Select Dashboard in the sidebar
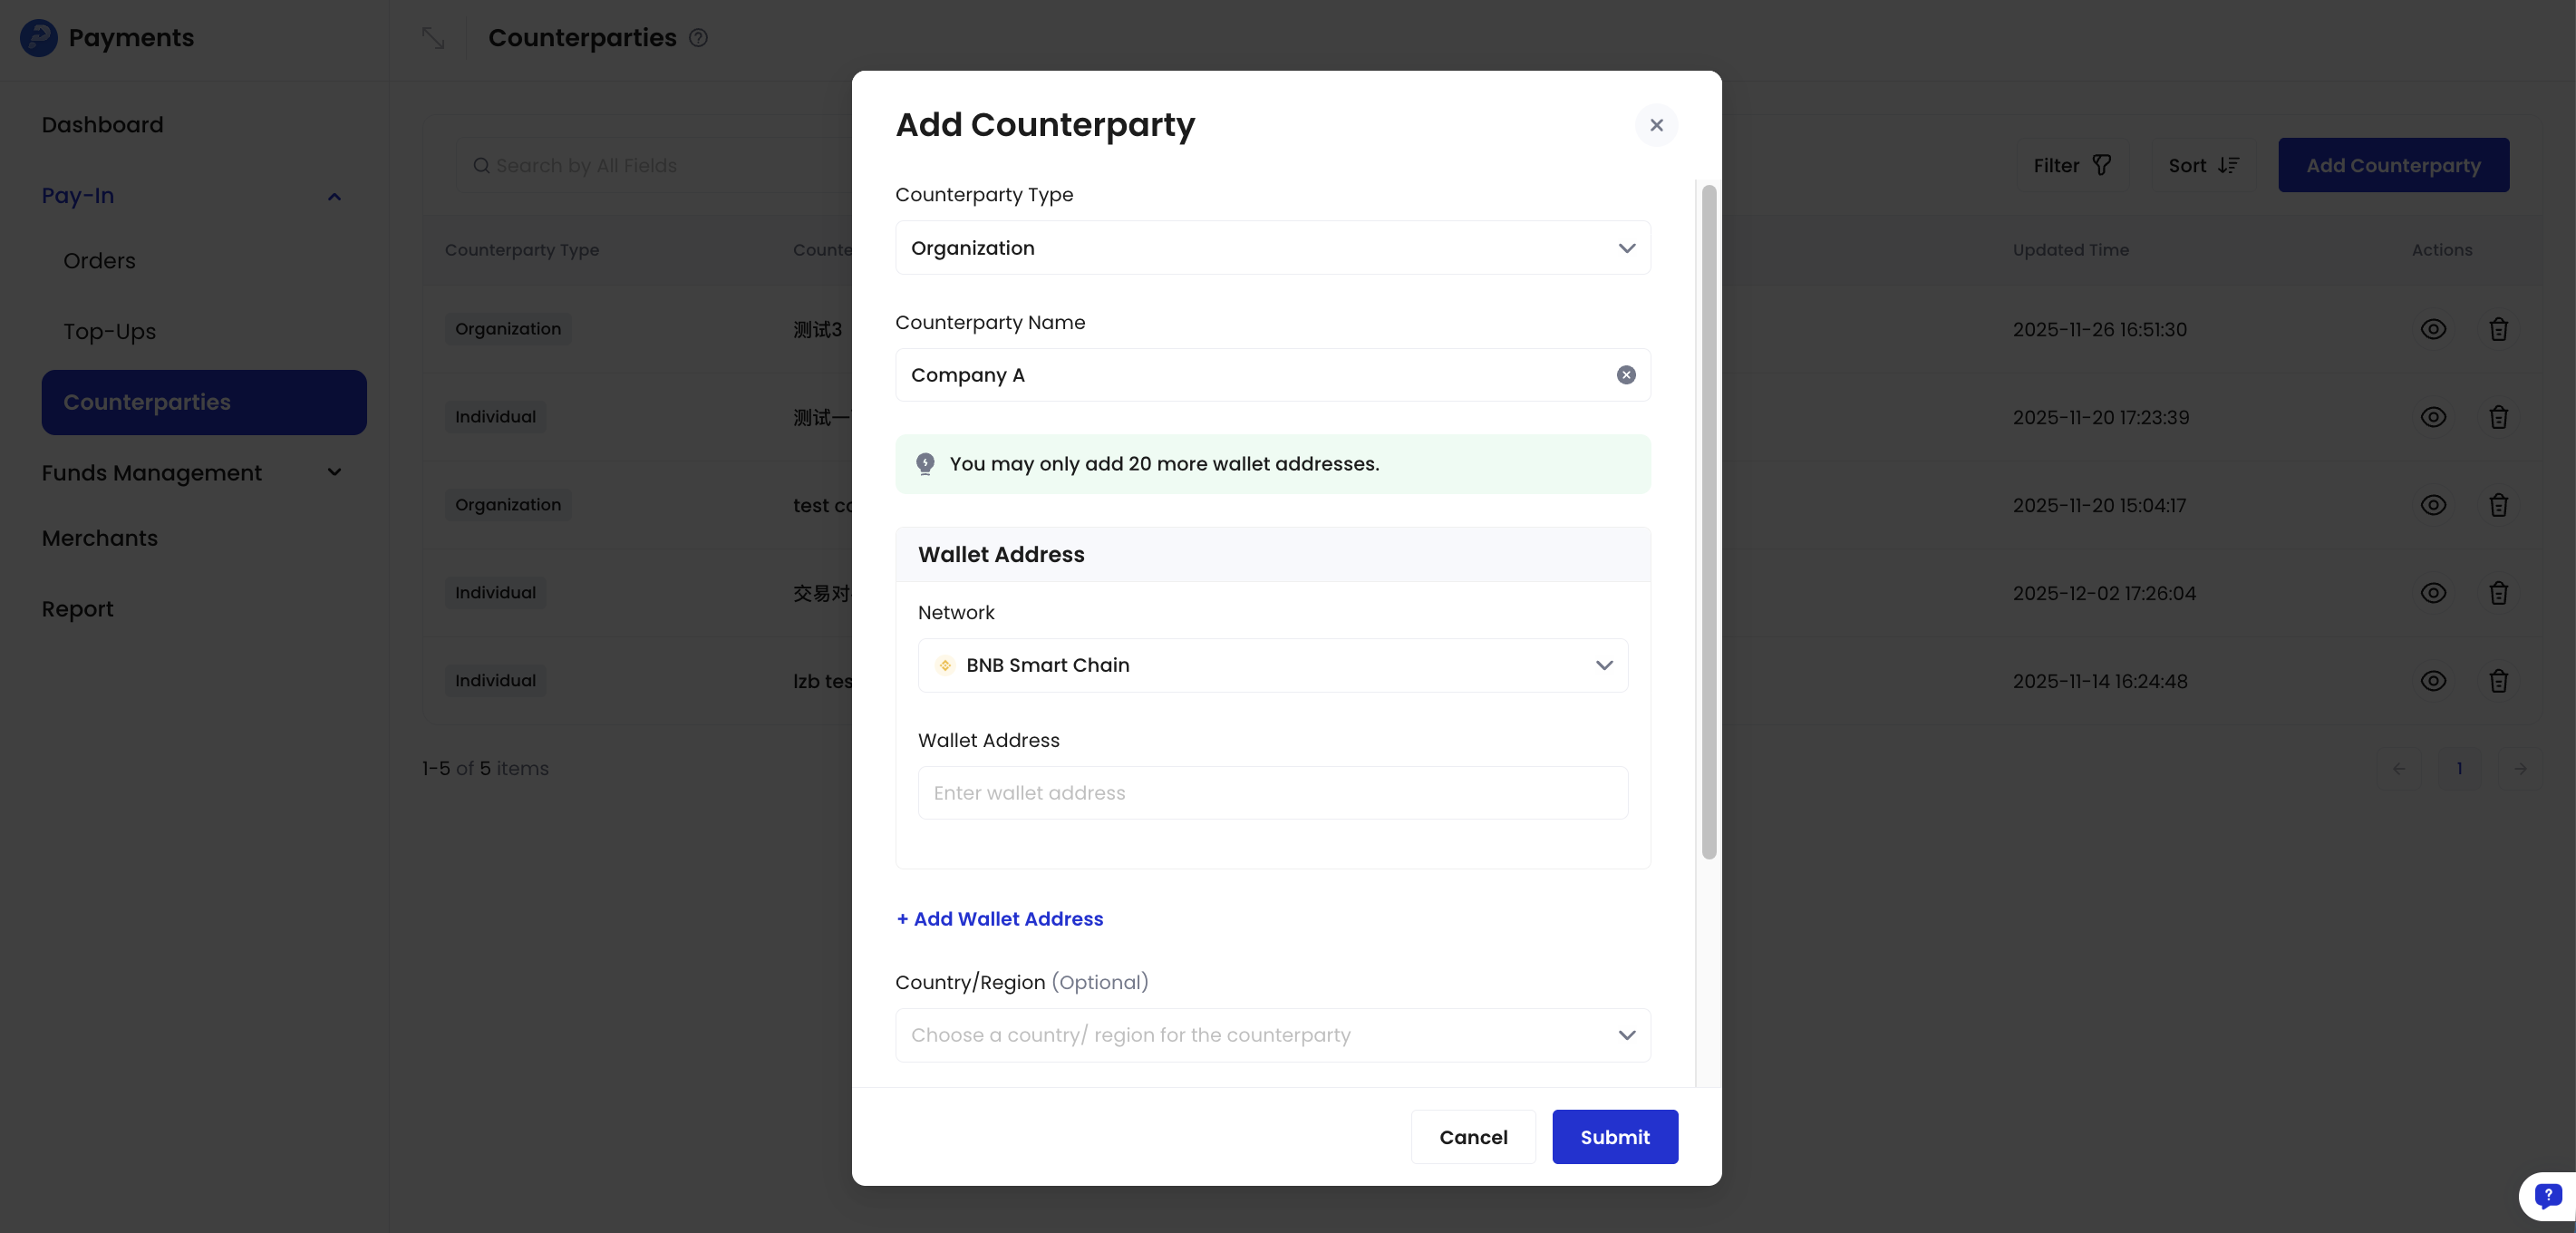This screenshot has height=1233, width=2576. pyautogui.click(x=102, y=124)
